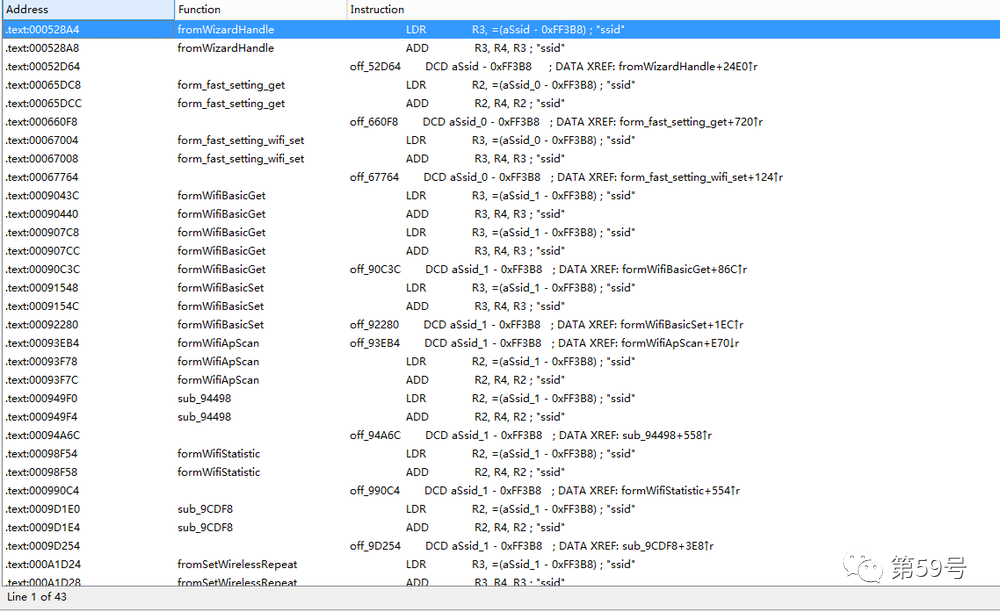Select the off_92280 DCD row
Image resolution: width=1000 pixels, height=612 pixels.
pos(501,325)
